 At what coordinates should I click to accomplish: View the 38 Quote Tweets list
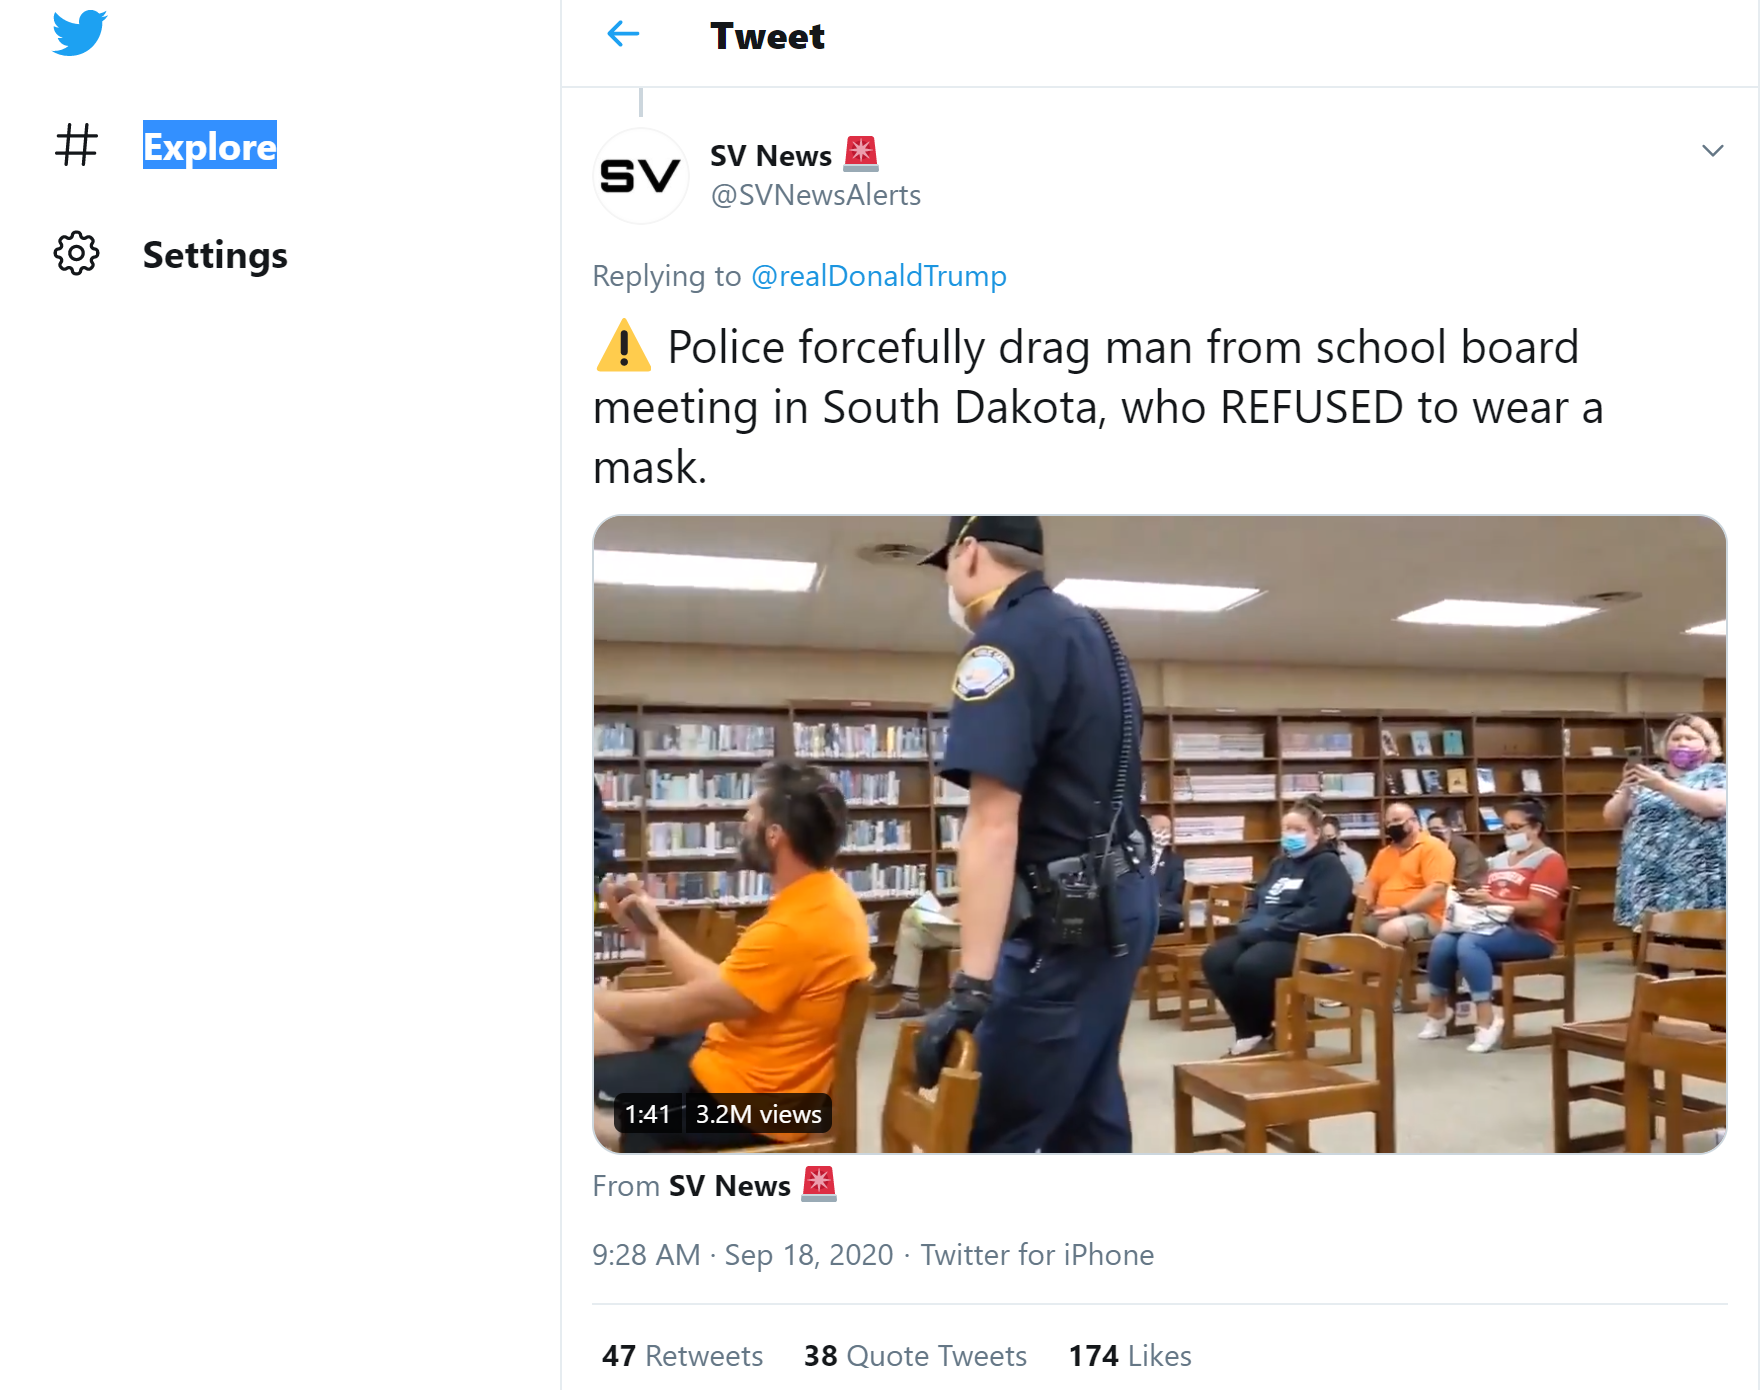[x=915, y=1355]
